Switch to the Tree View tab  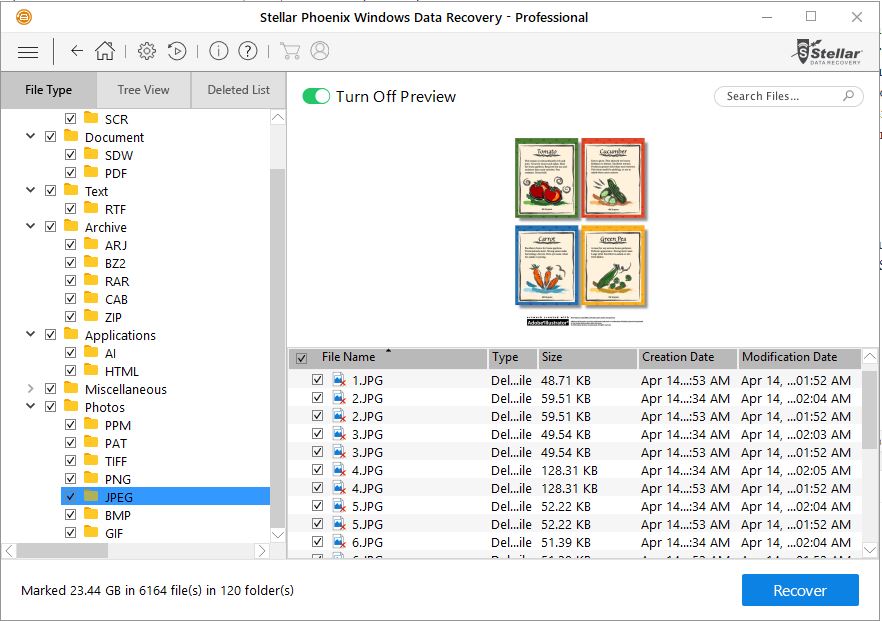coord(143,90)
